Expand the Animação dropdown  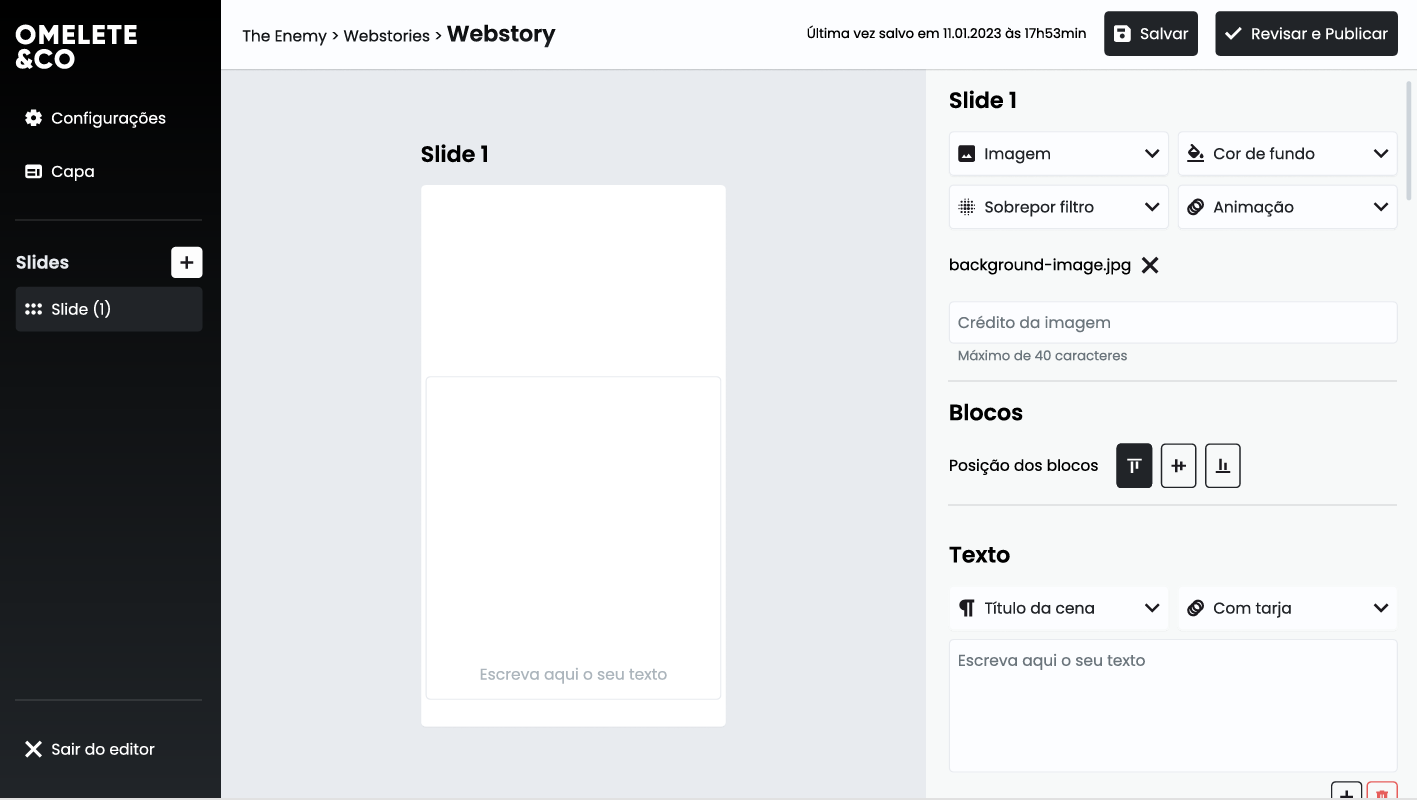[x=1287, y=206]
